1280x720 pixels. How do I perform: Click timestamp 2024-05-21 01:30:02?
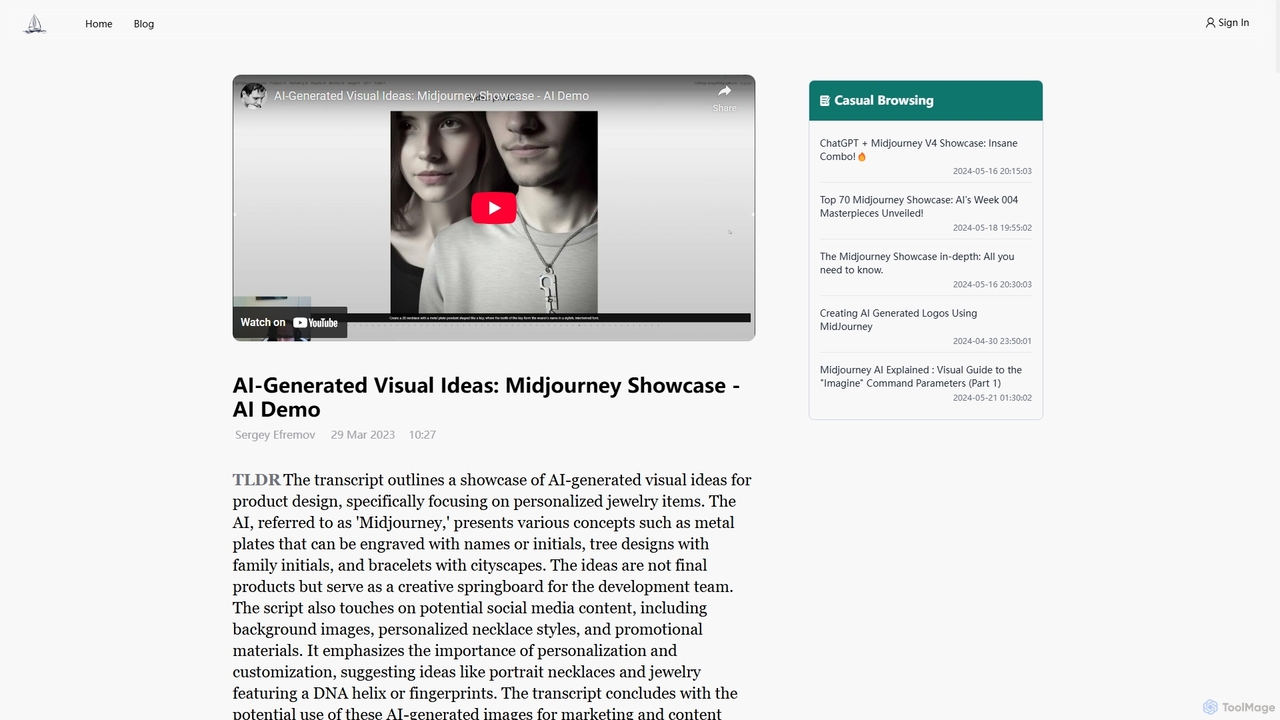[x=992, y=398]
